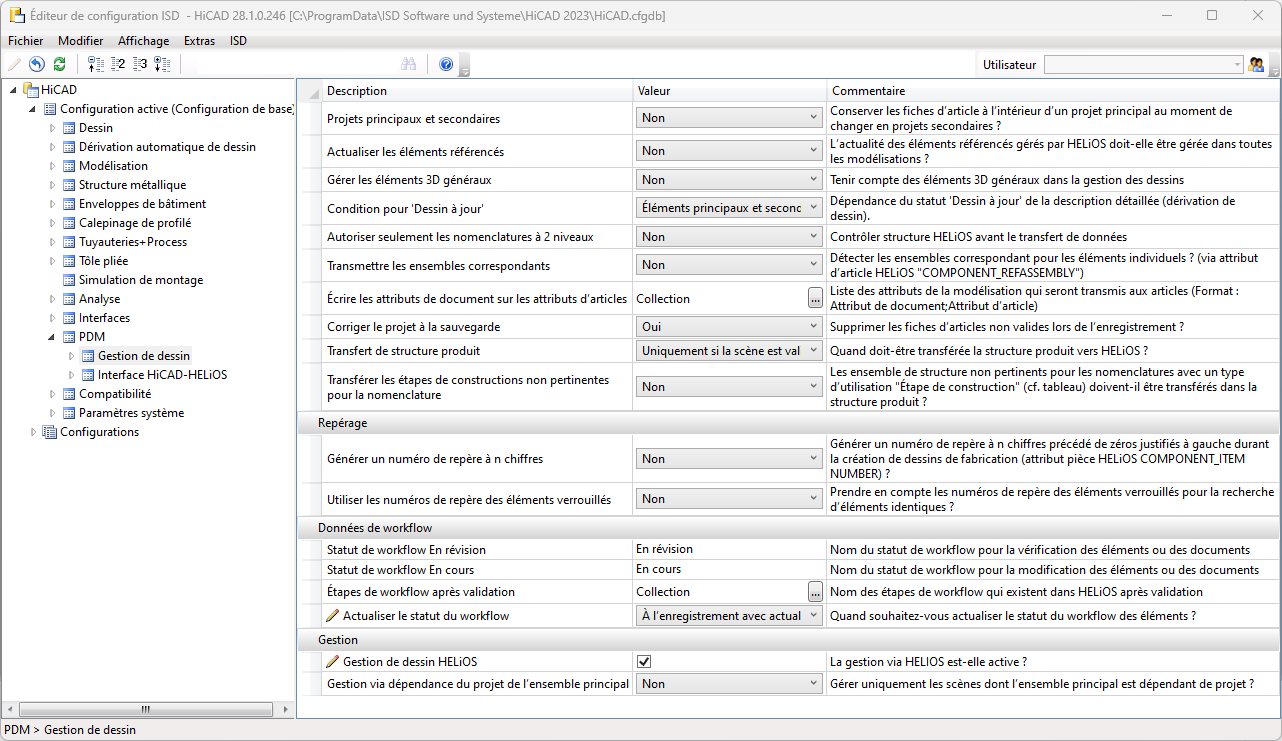The height and width of the screenshot is (741, 1282).
Task: Click the Compatibilité node icon
Action: tap(69, 394)
